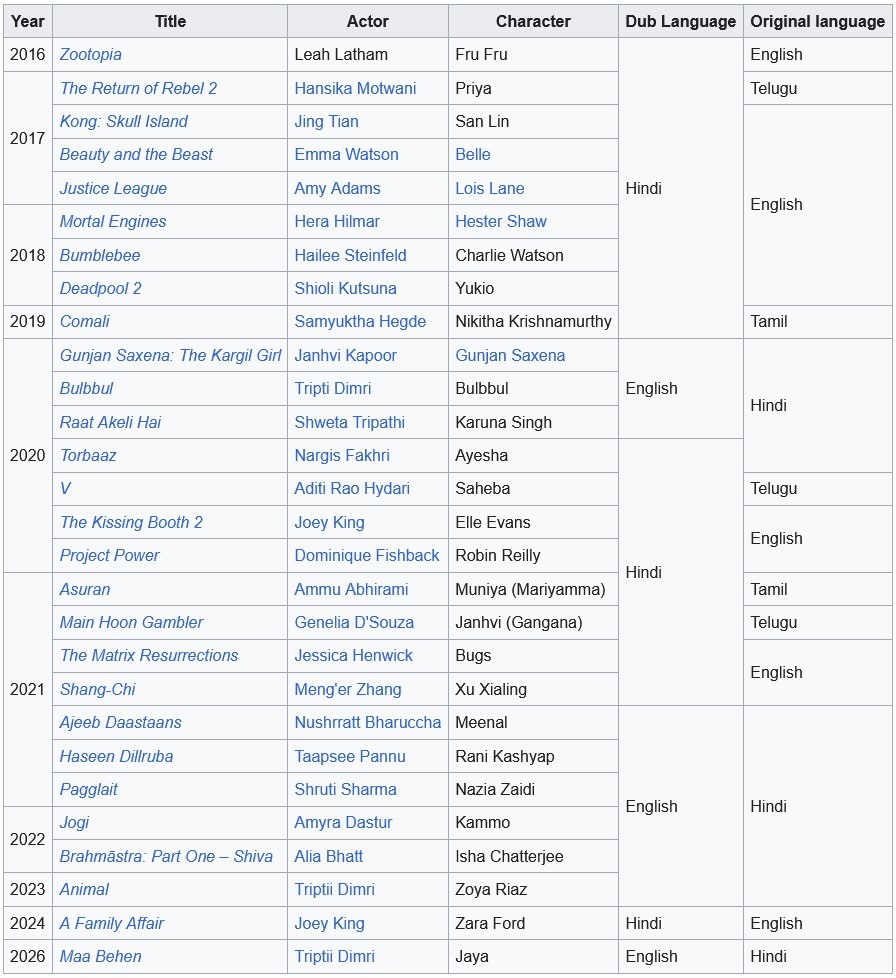
Task: Open The Return of Rebel 2 link
Action: 138,88
